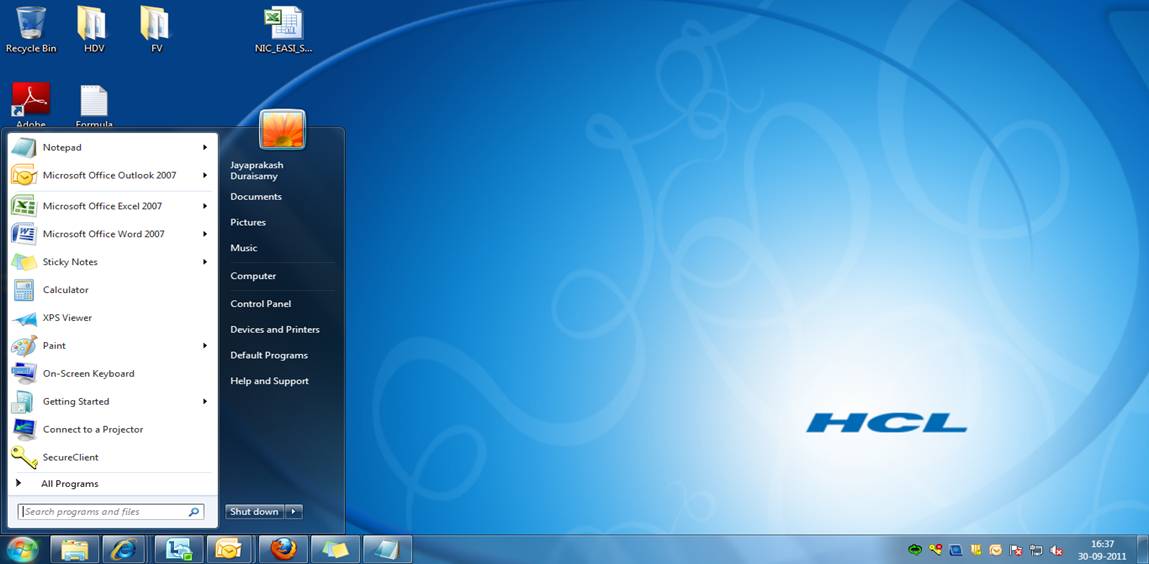Open the arrow next to Shut down
Viewport: 1149px width, 564px height.
(293, 512)
